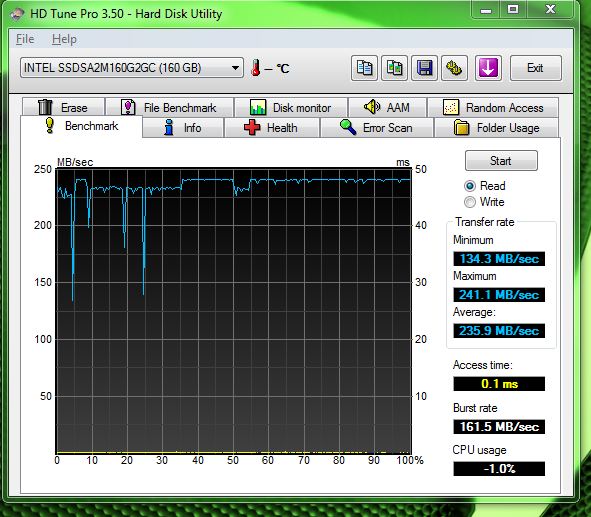
Task: Open the options gear icon
Action: [x=455, y=68]
